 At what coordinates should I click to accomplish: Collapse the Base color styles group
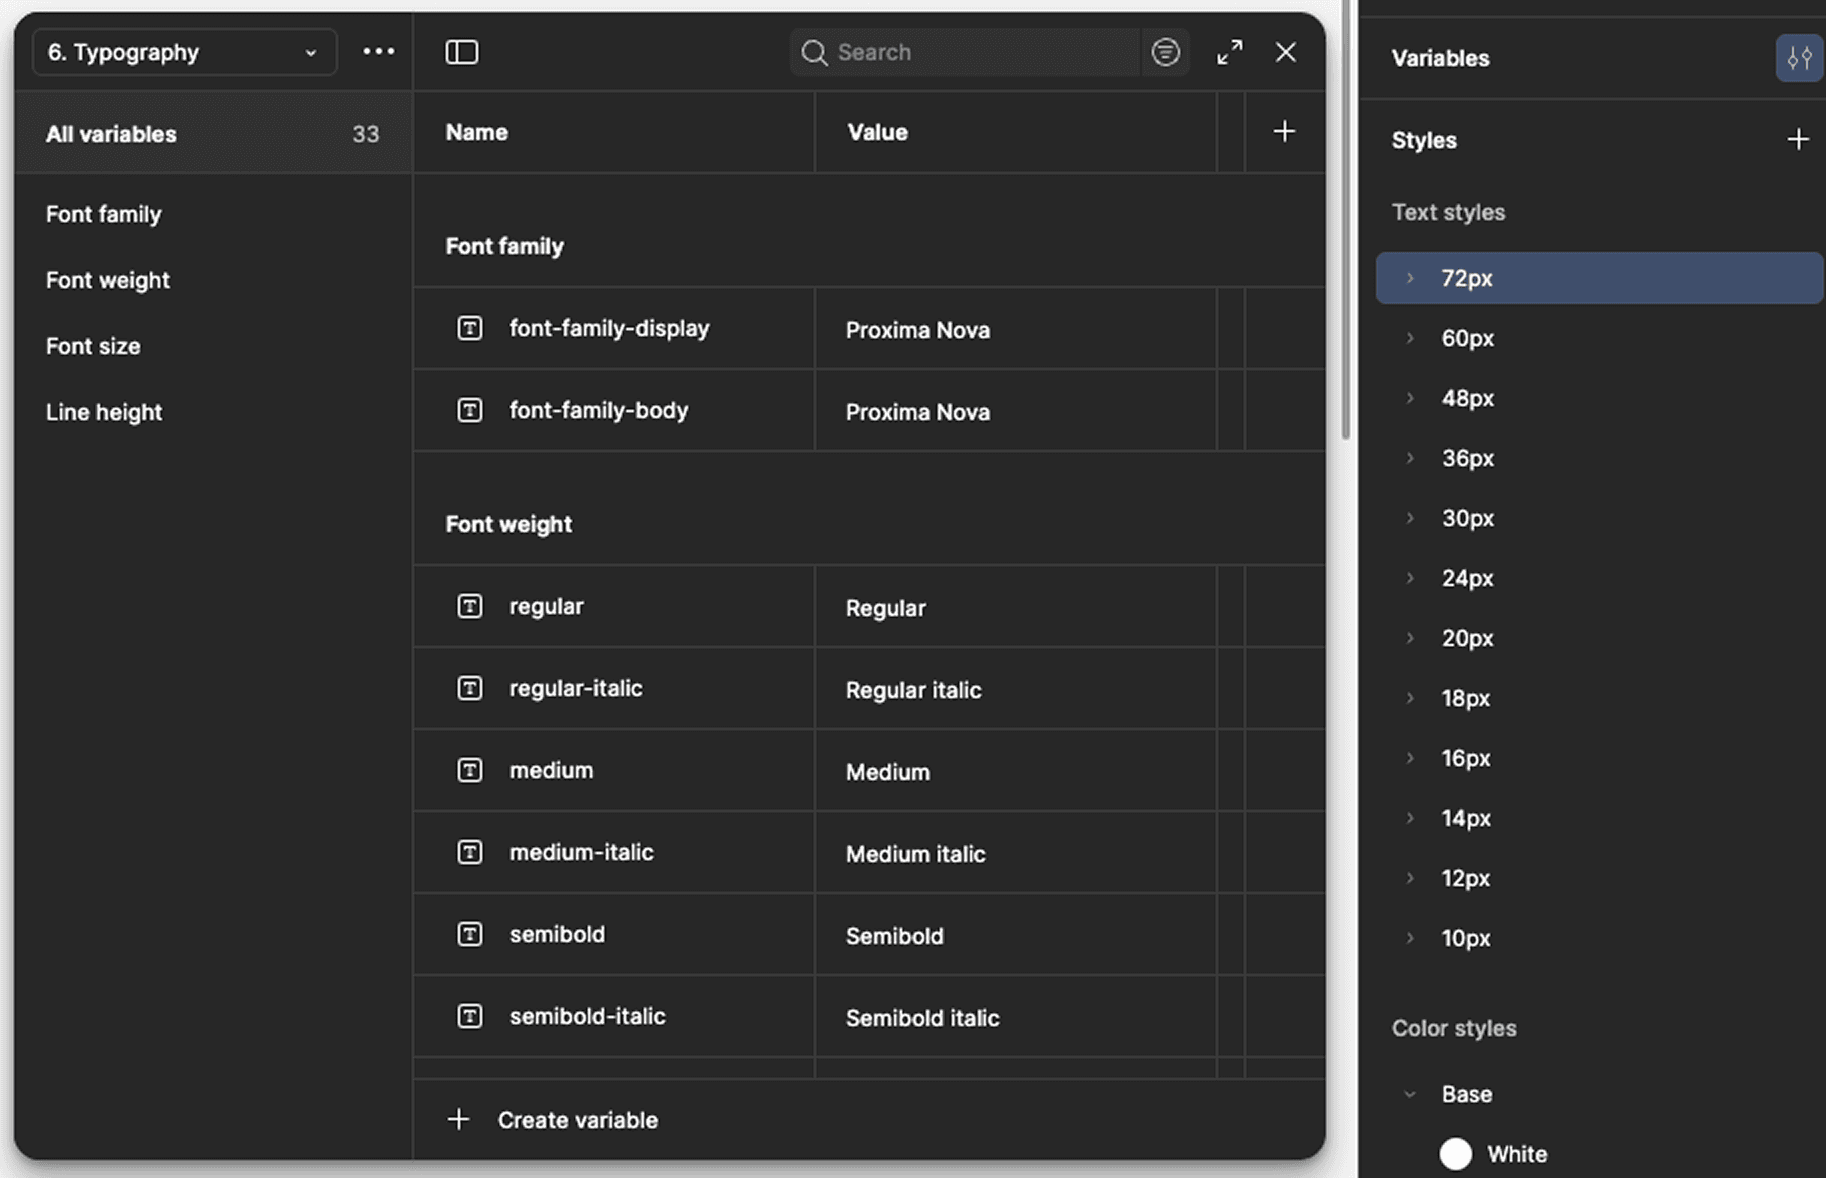coord(1411,1093)
